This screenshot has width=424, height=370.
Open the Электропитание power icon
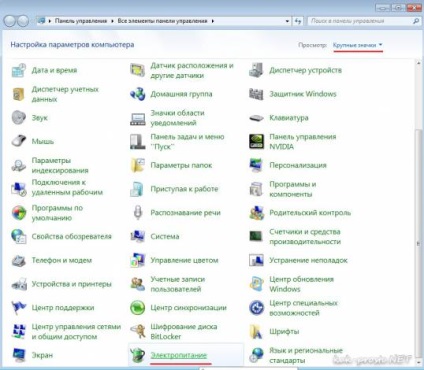point(137,355)
